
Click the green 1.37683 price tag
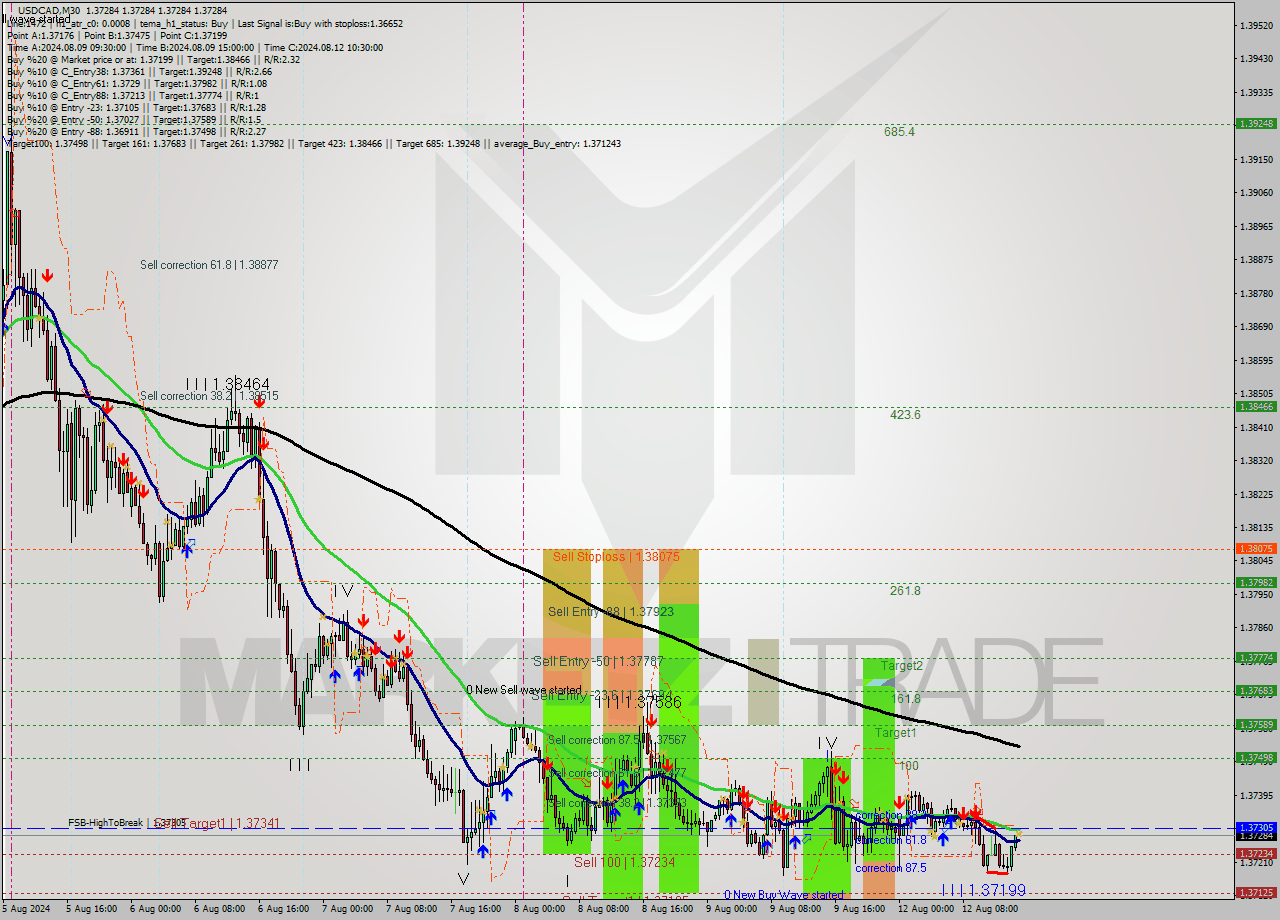pos(1255,691)
